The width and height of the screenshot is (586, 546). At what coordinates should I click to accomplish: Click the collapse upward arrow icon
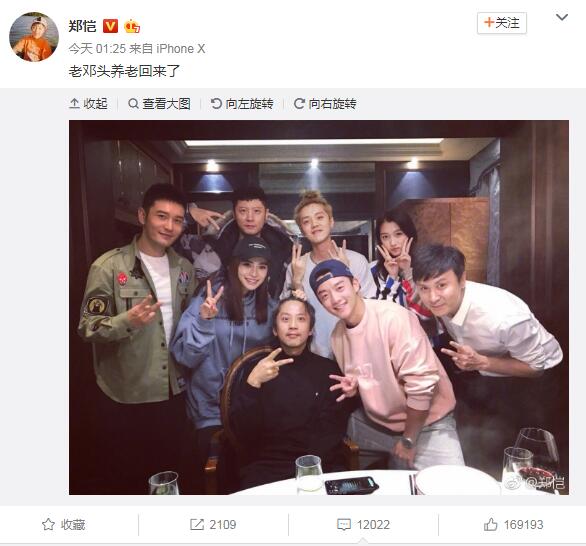(x=74, y=104)
